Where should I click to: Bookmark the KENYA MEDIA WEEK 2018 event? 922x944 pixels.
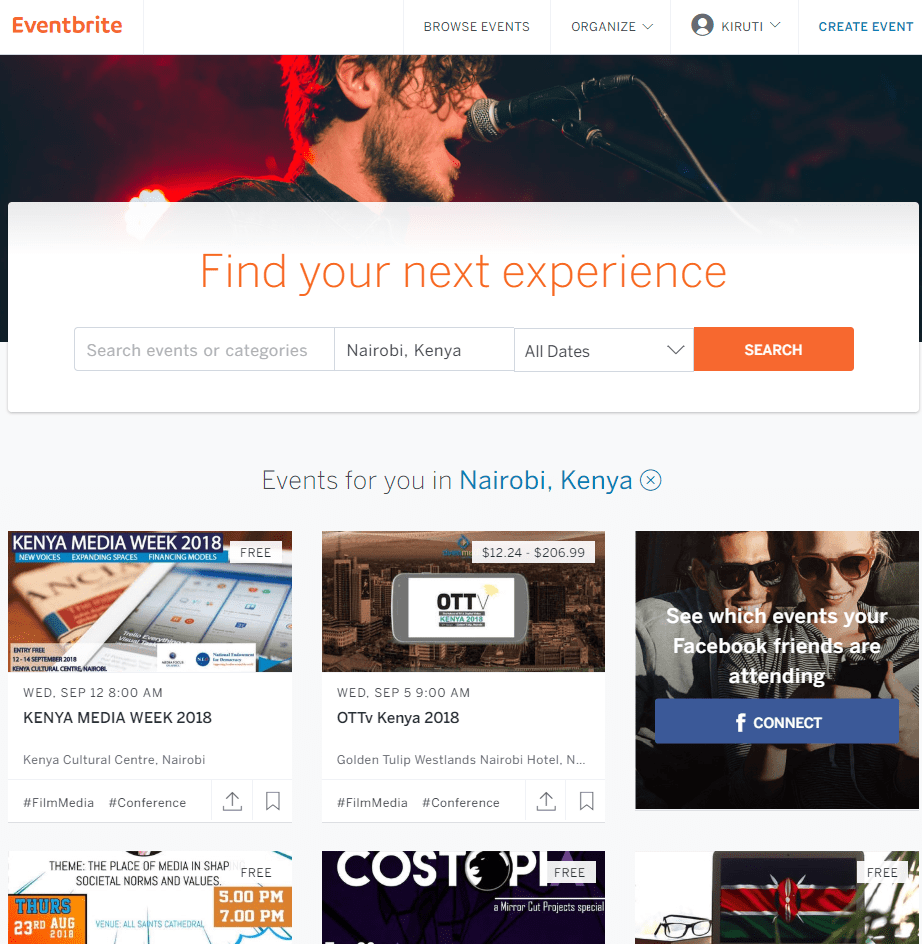click(273, 801)
